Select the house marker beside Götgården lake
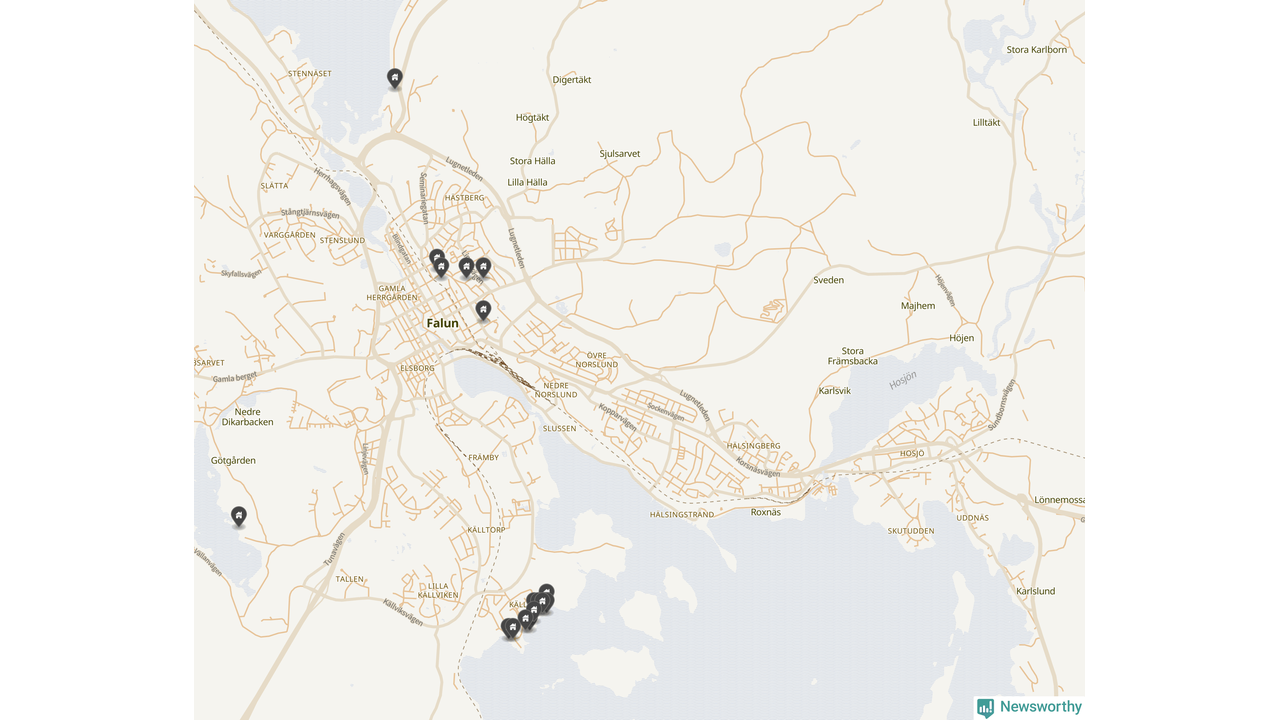Screen dimensions: 1280x720 point(239,516)
